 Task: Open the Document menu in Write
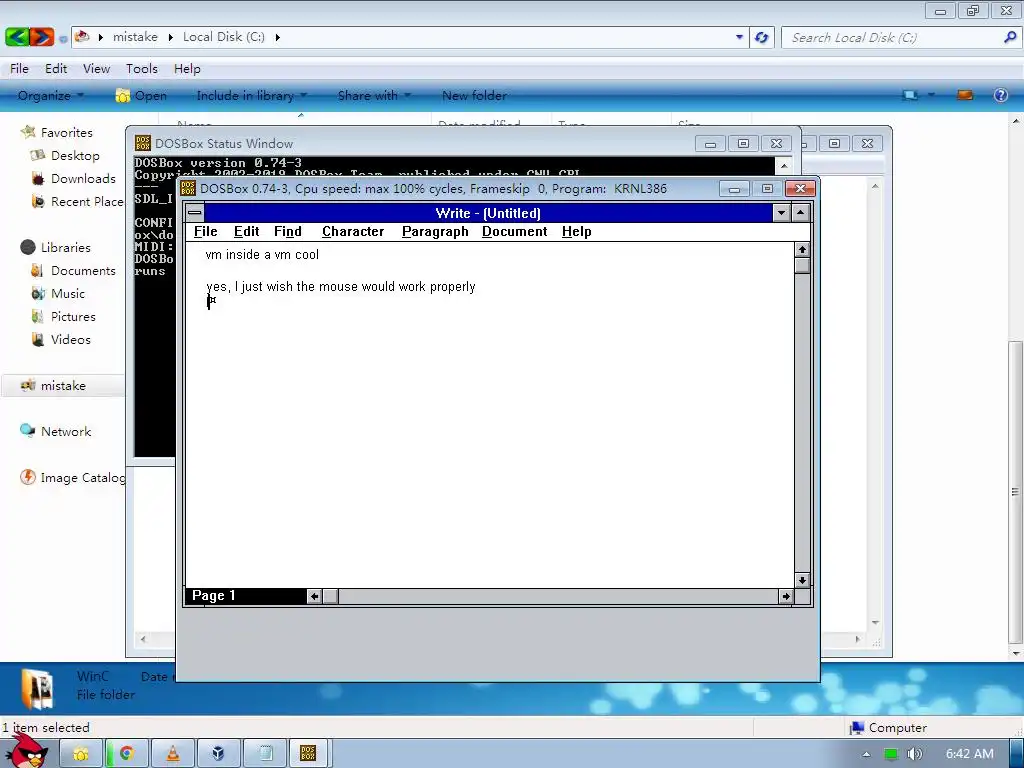pyautogui.click(x=514, y=232)
